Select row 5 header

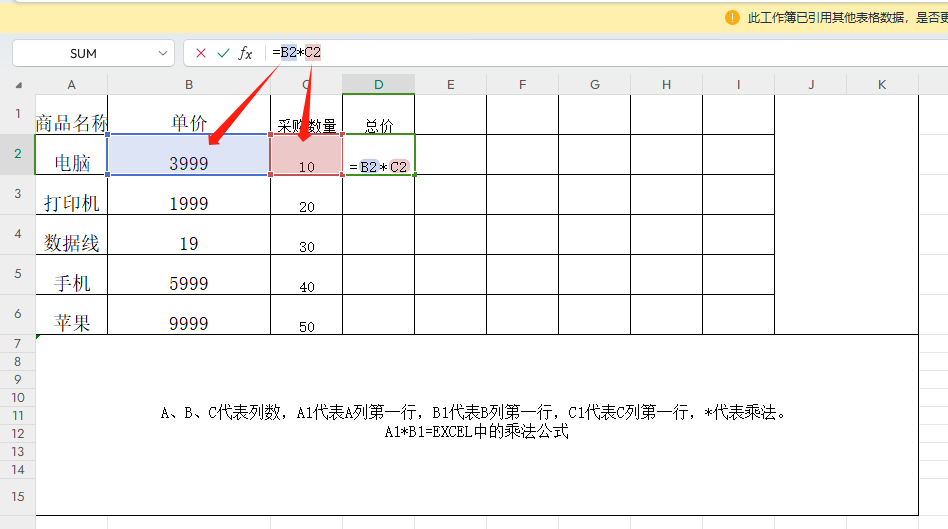pyautogui.click(x=18, y=274)
